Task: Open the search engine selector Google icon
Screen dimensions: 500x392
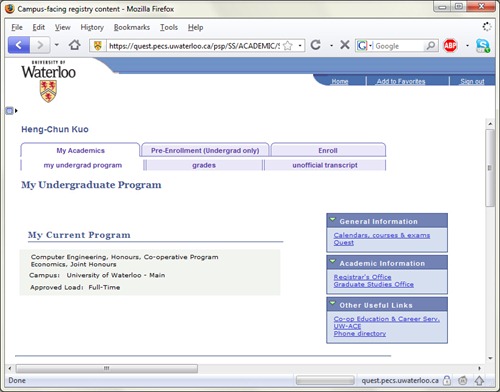Action: pos(362,46)
